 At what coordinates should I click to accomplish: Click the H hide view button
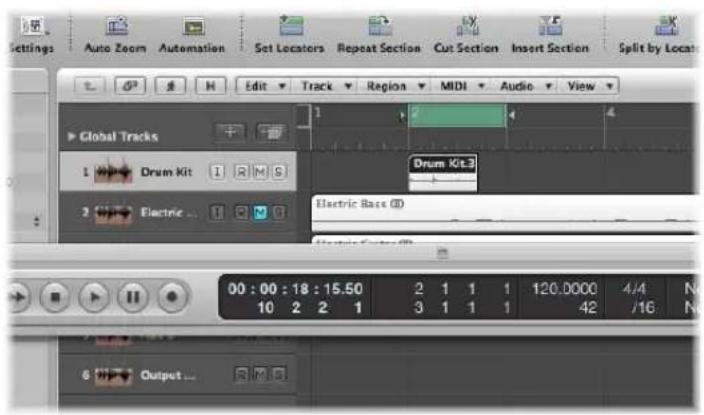210,86
